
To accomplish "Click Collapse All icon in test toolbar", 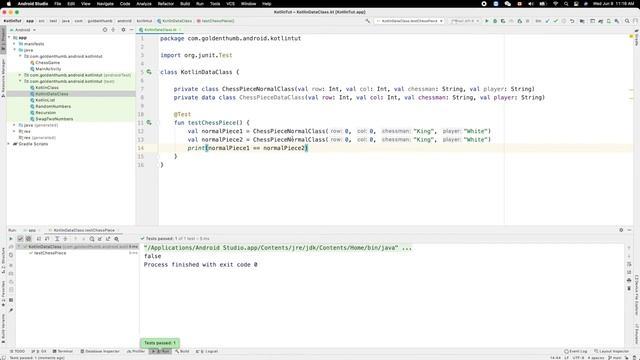I will tap(65, 239).
